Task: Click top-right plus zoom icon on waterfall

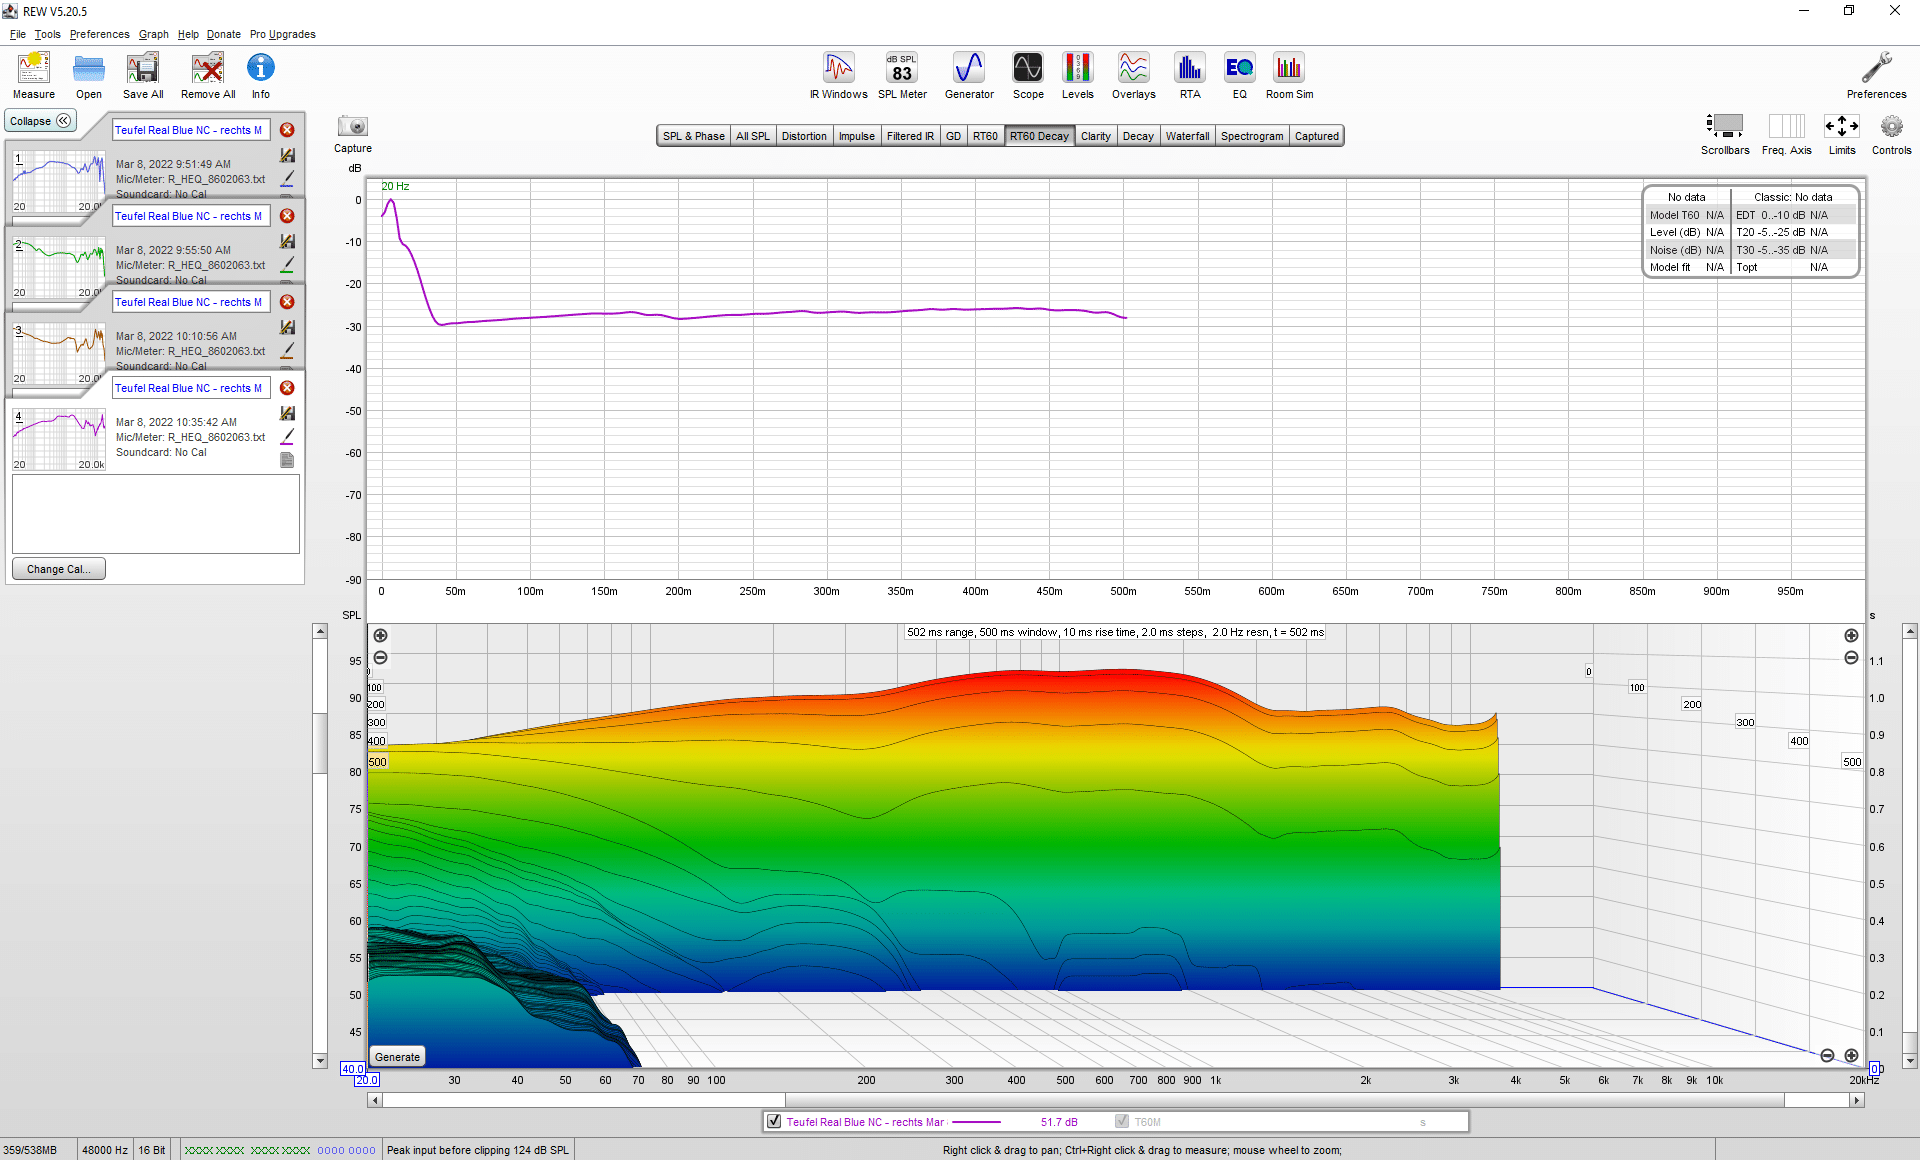Action: click(x=1851, y=636)
